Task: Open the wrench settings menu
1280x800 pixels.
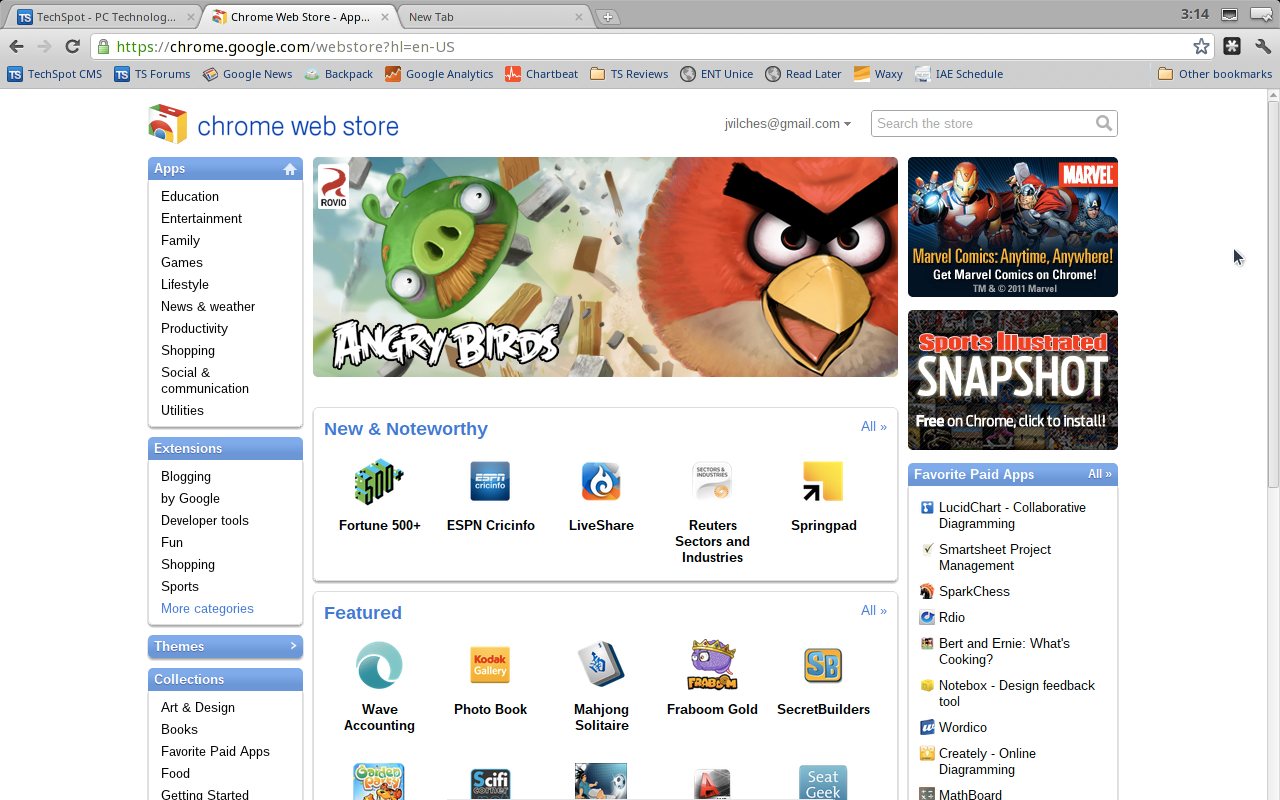Action: click(1262, 46)
